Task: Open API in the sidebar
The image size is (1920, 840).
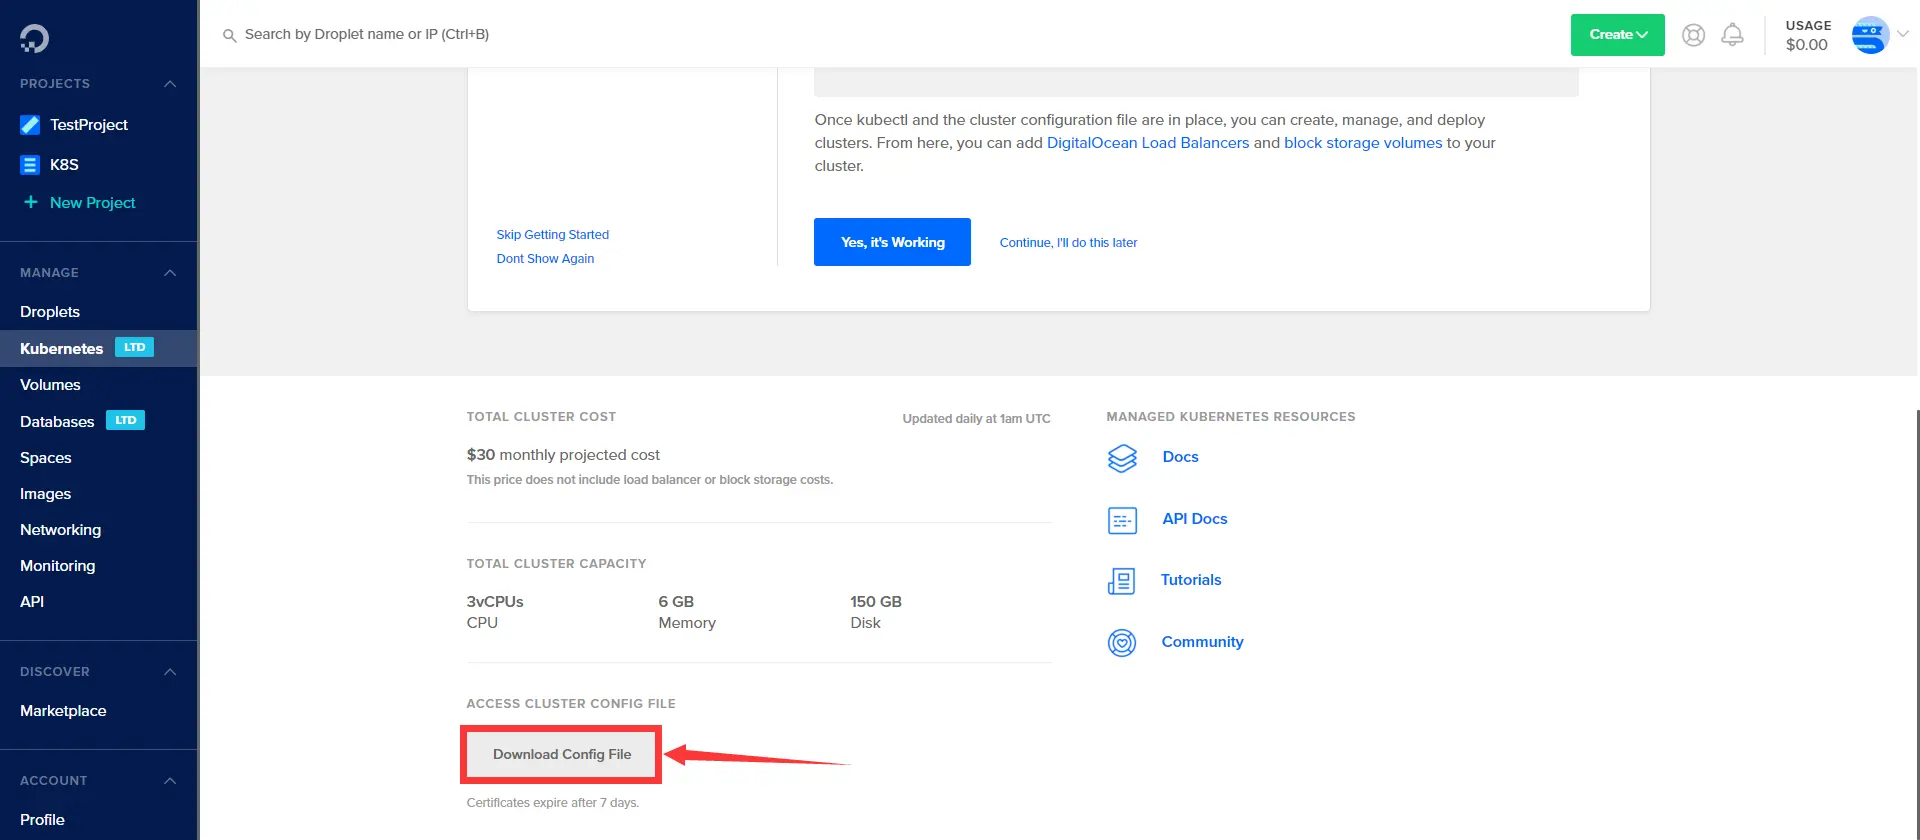Action: pos(32,602)
